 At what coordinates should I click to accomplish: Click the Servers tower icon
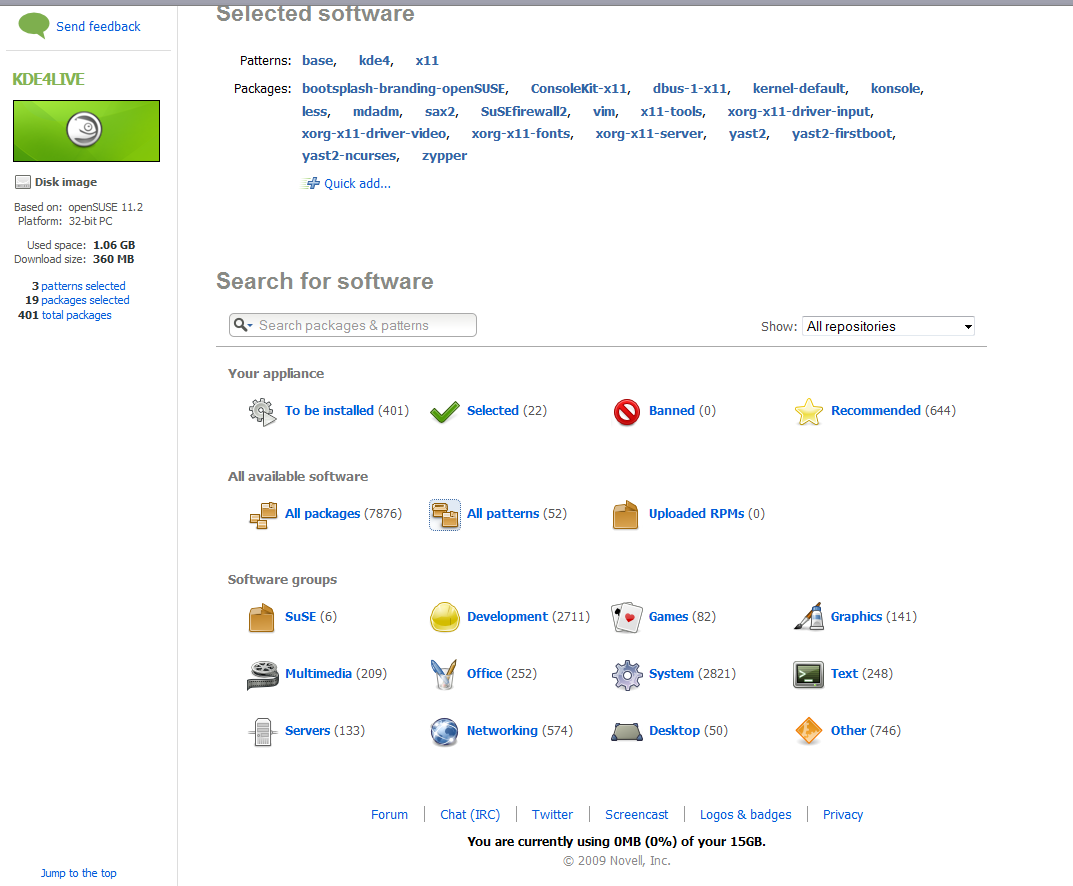263,732
